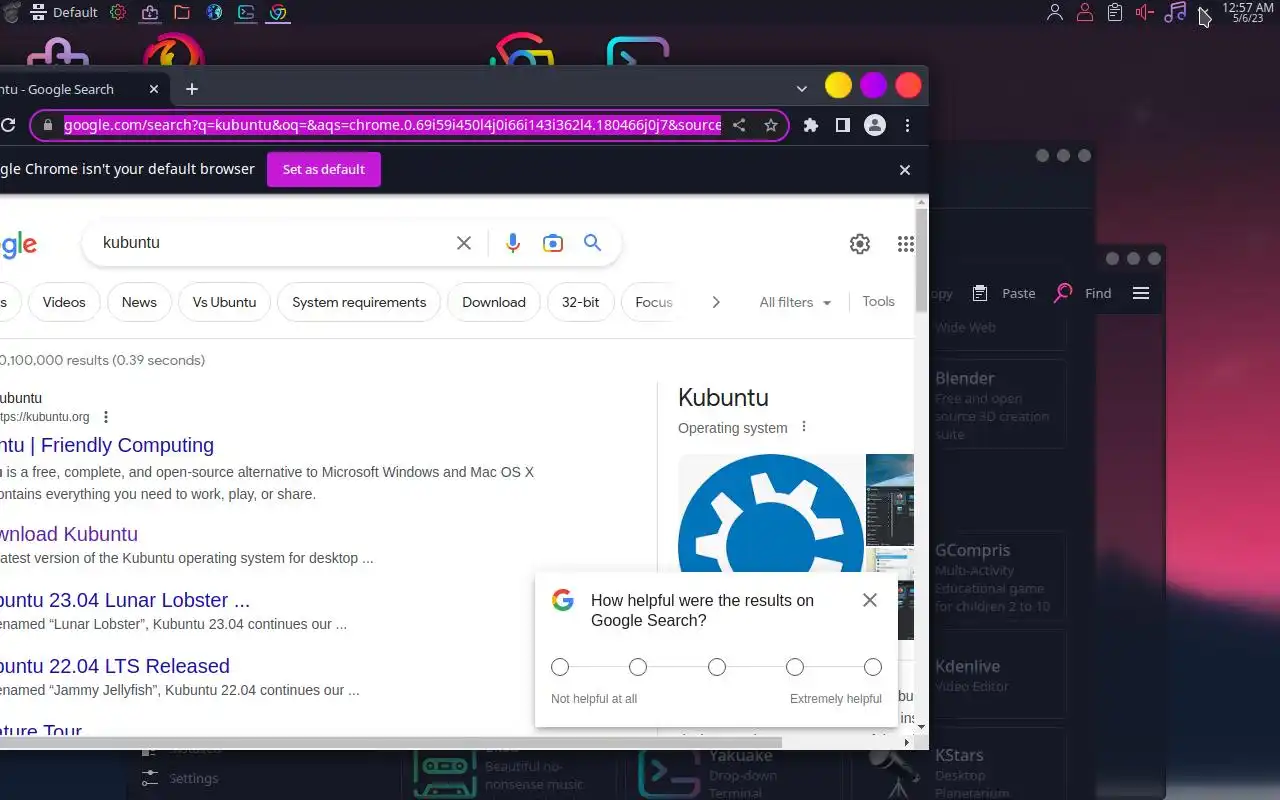Bookmark this page with star icon
Viewport: 1280px width, 800px height.
click(771, 125)
